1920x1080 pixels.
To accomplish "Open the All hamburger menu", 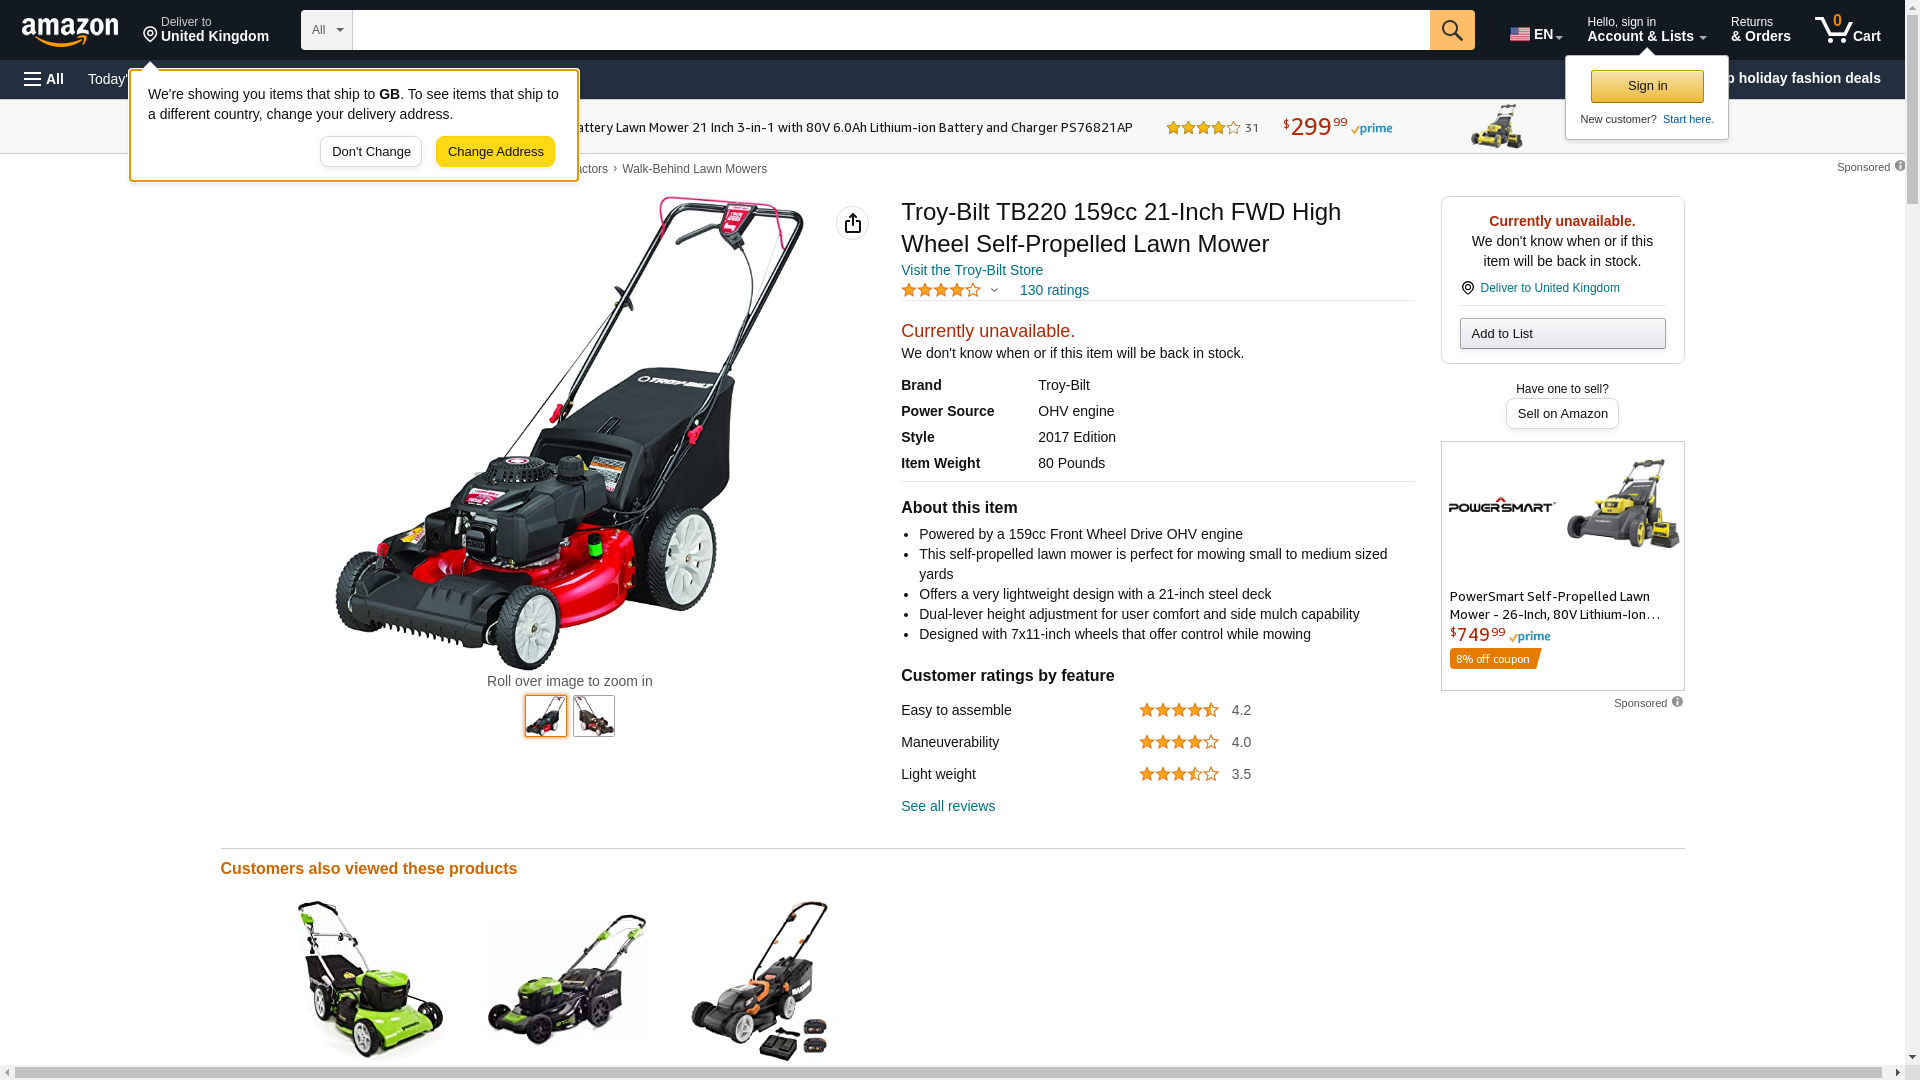I will tap(44, 79).
